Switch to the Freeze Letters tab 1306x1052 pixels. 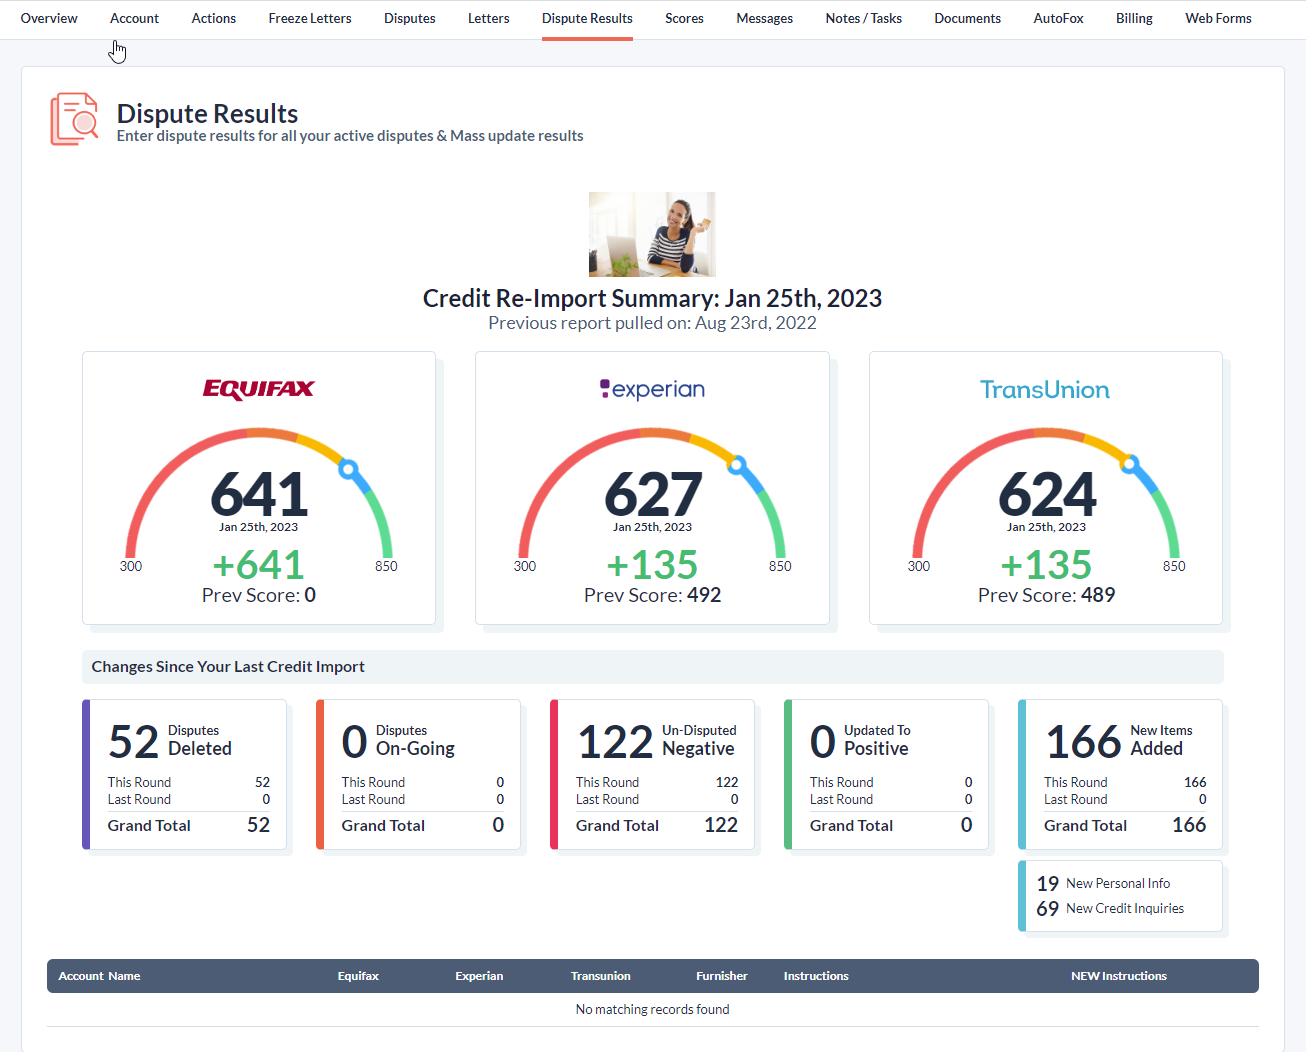(310, 18)
